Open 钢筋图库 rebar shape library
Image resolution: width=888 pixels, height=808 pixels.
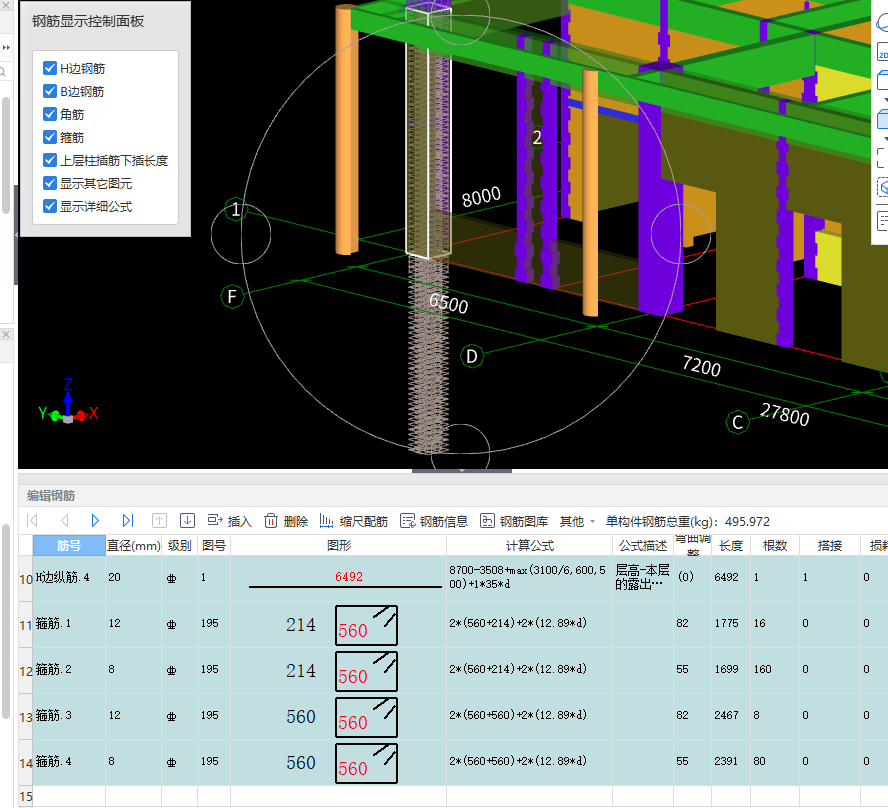click(x=514, y=521)
